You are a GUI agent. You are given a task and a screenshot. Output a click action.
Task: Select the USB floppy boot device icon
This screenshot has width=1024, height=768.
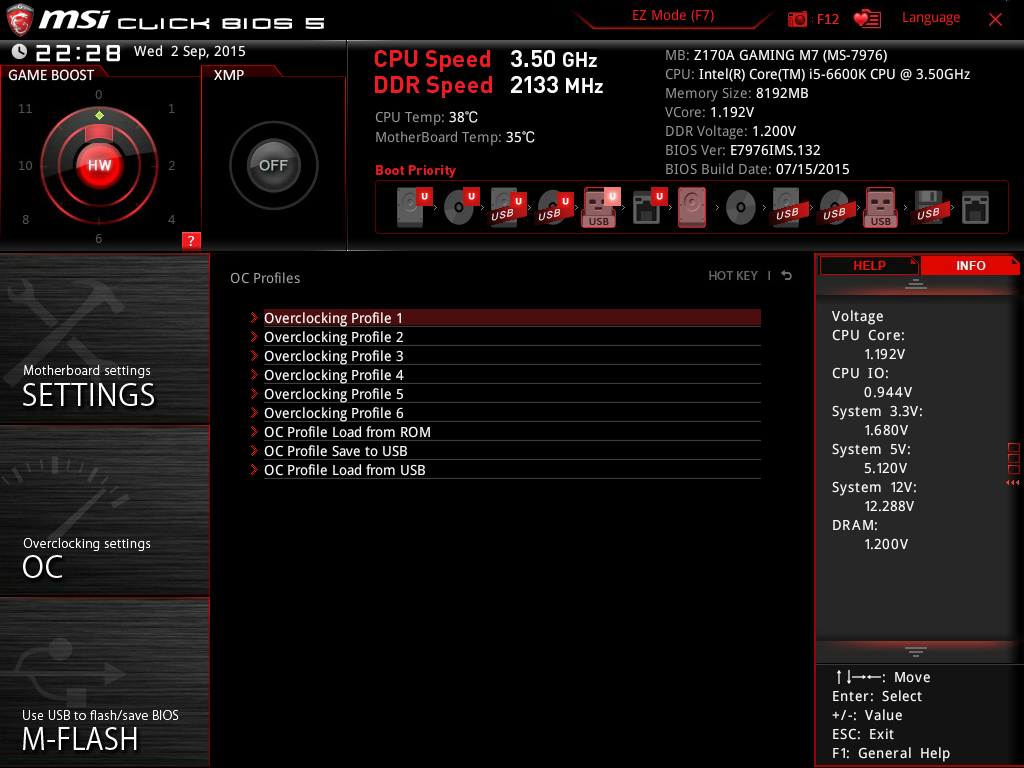[928, 207]
